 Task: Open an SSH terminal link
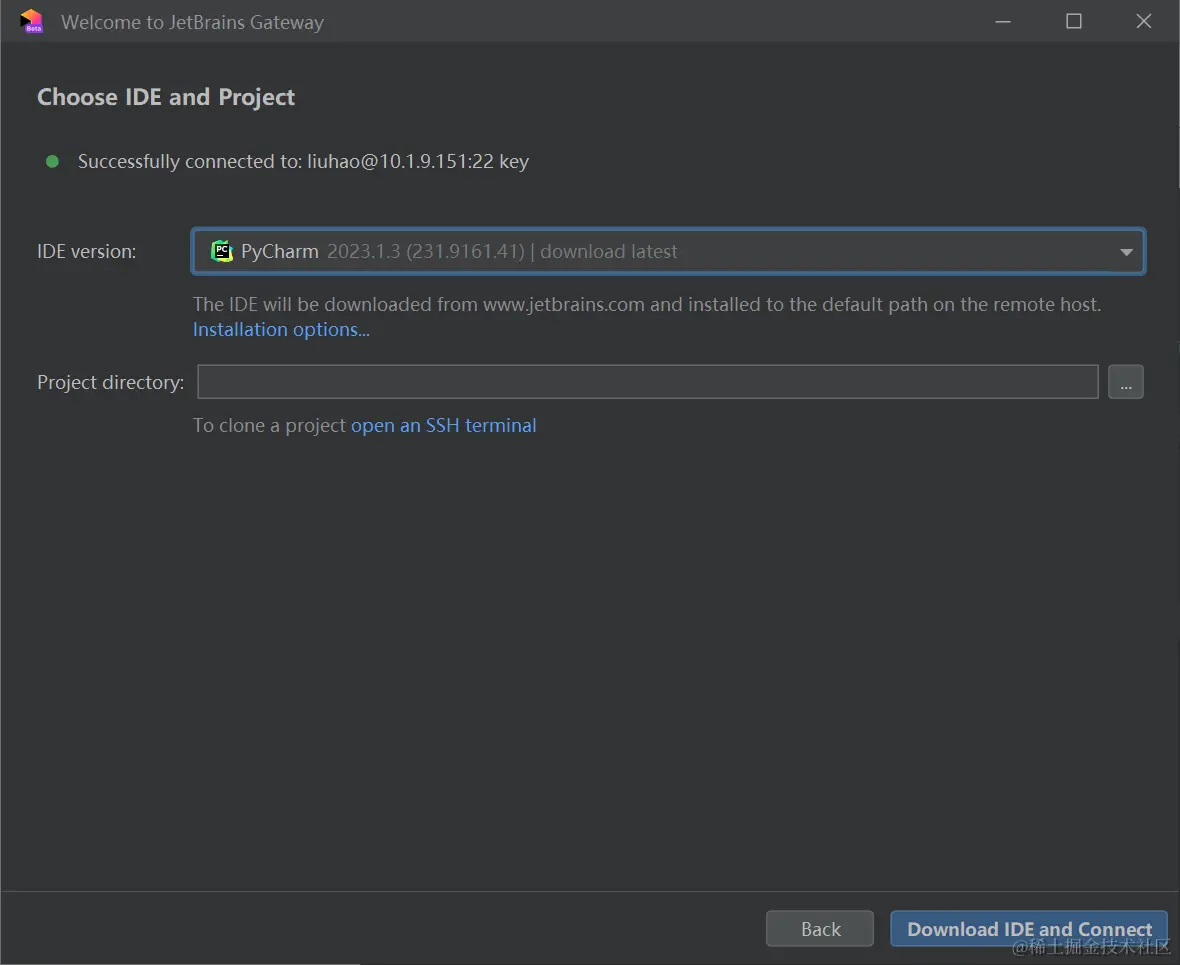pyautogui.click(x=443, y=426)
